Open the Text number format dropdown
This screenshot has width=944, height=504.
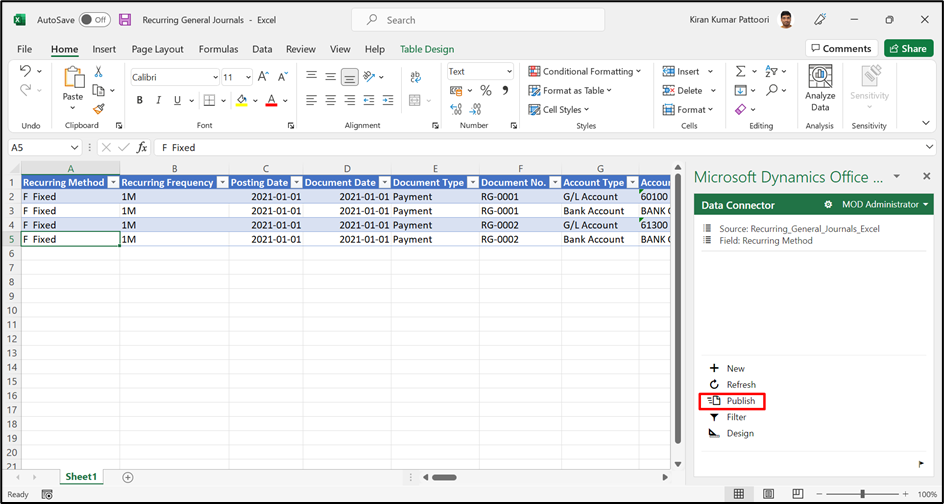[x=509, y=72]
